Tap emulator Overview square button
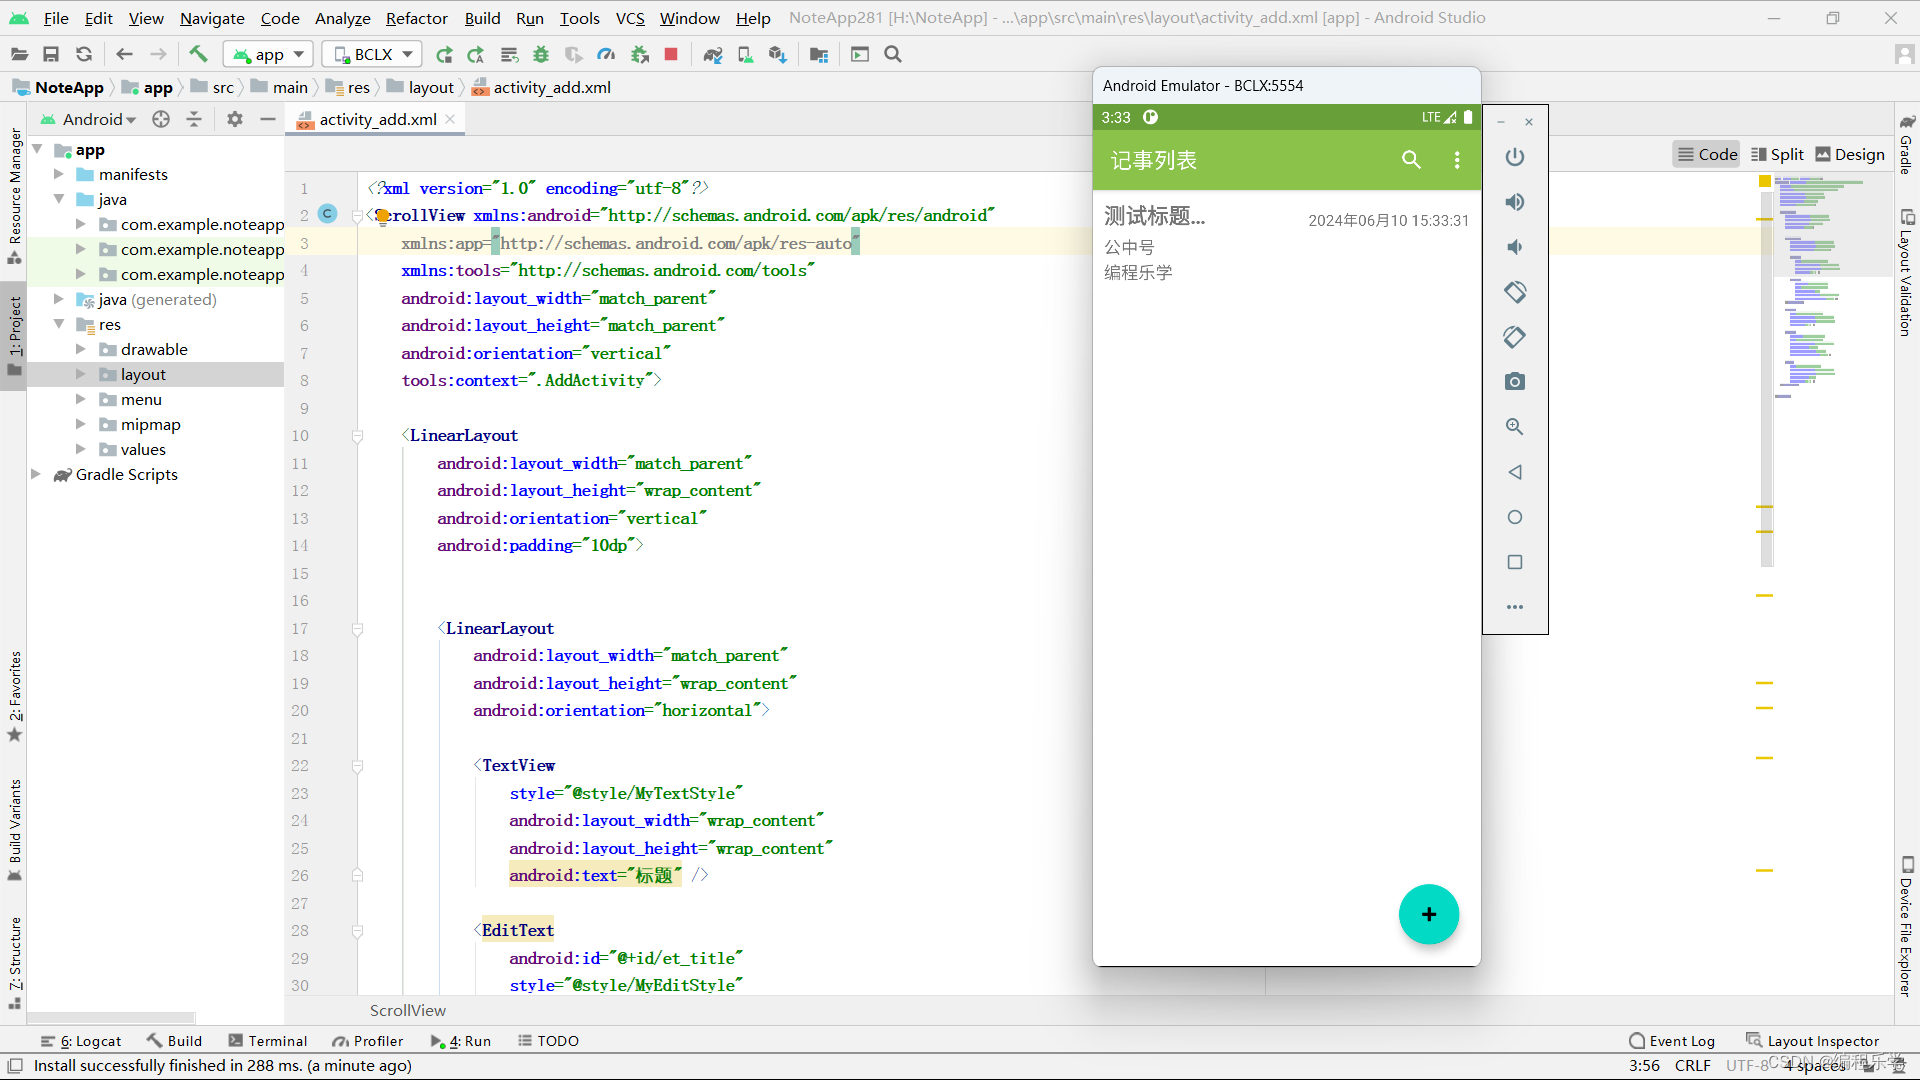 click(x=1515, y=562)
